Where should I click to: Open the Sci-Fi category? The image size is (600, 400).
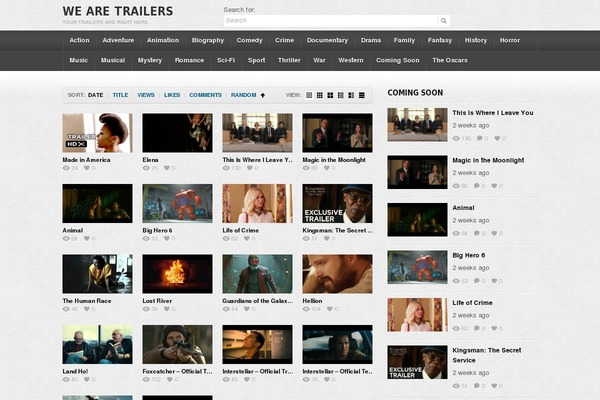pyautogui.click(x=226, y=60)
